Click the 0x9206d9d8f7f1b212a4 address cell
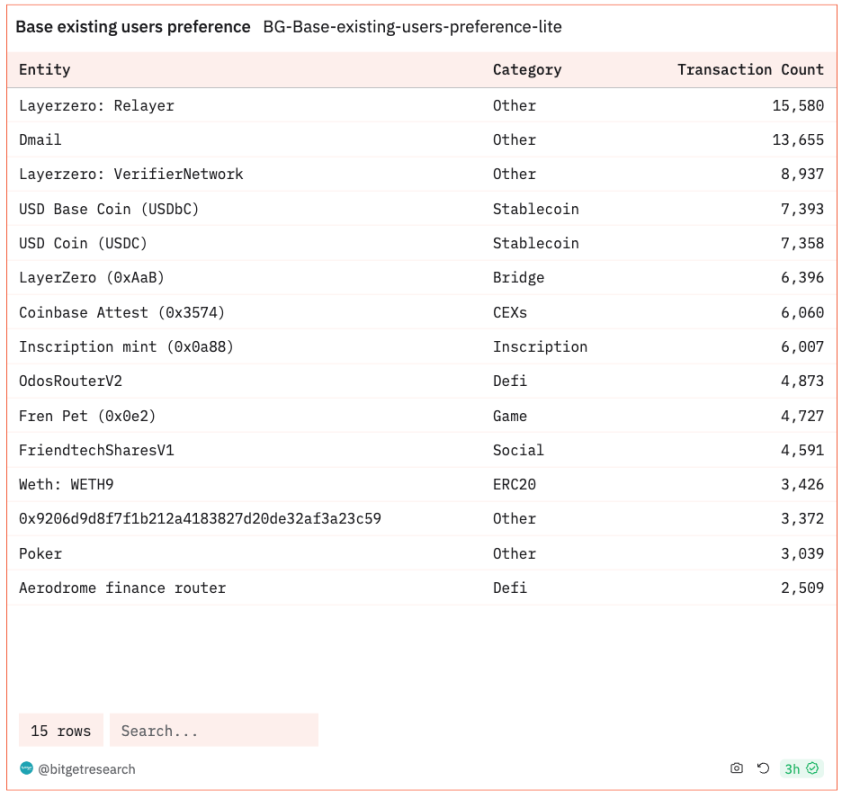The height and width of the screenshot is (799, 842). pyautogui.click(x=200, y=519)
